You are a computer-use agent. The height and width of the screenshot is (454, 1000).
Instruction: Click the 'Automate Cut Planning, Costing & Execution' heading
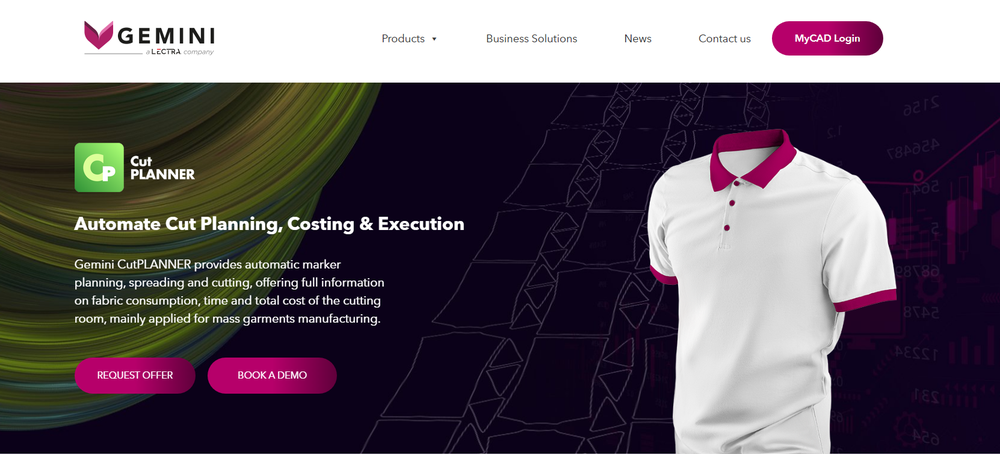pos(269,224)
